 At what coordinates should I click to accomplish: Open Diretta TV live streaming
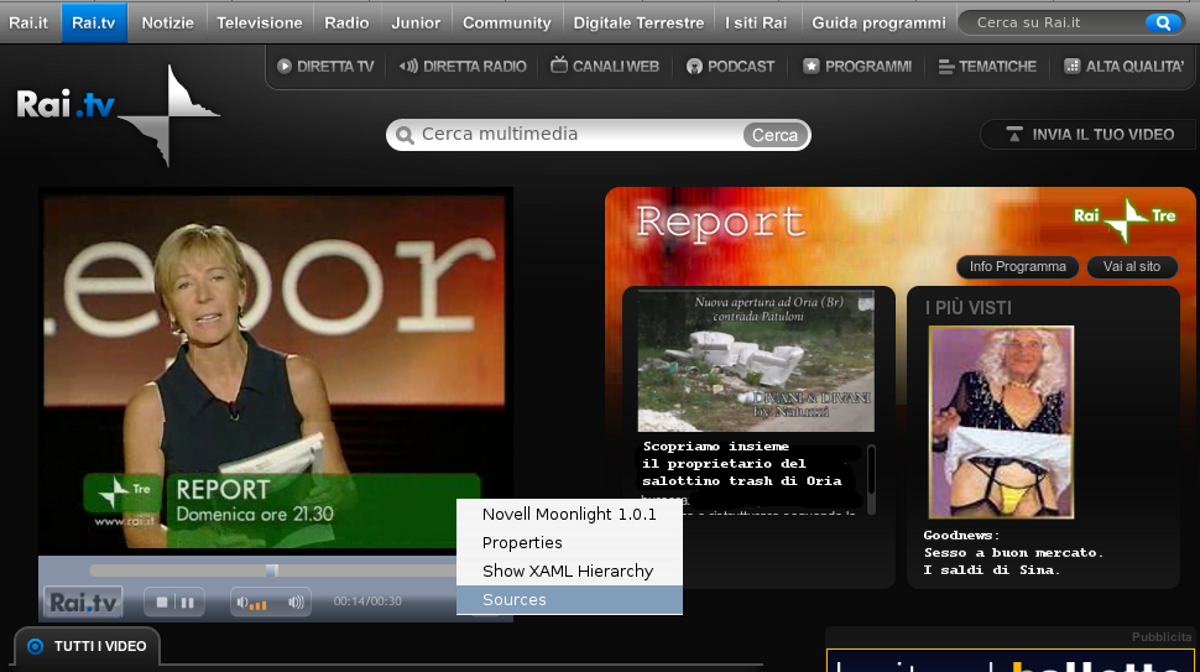click(326, 66)
